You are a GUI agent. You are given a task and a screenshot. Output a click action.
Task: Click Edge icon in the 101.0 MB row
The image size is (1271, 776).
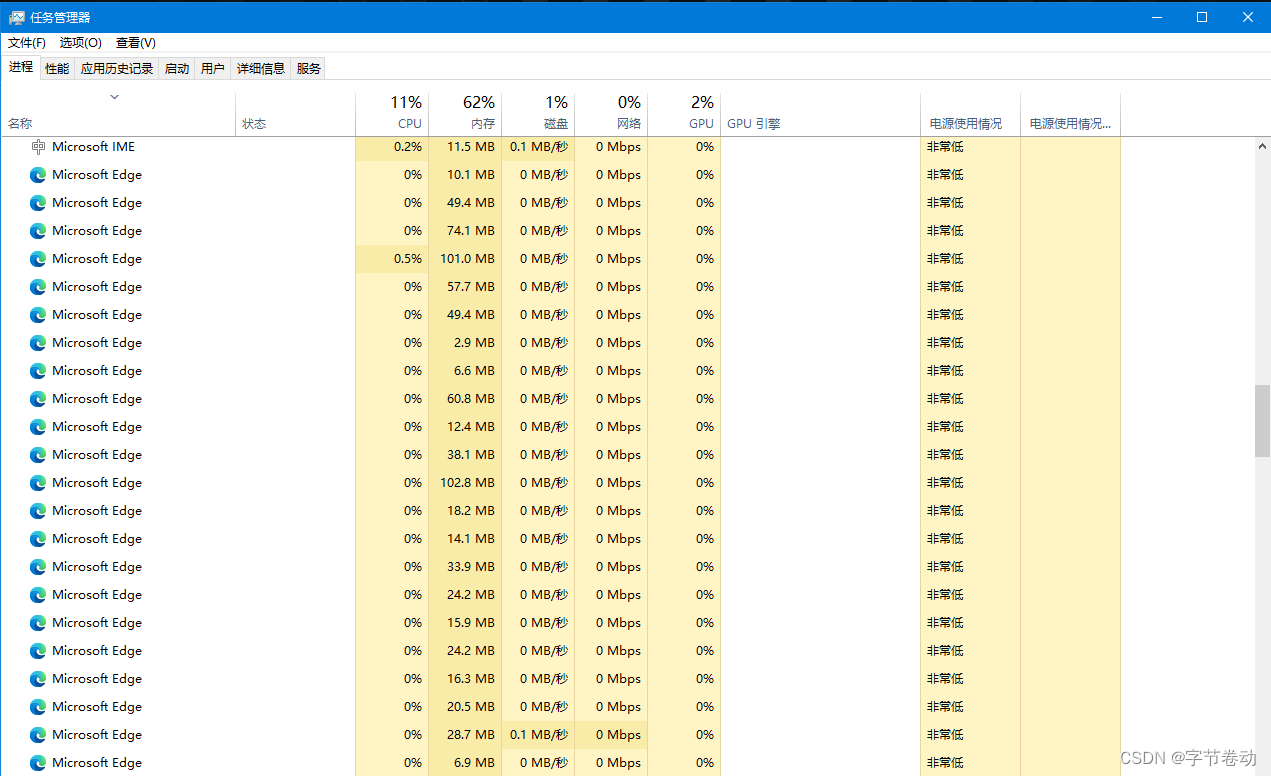(38, 259)
